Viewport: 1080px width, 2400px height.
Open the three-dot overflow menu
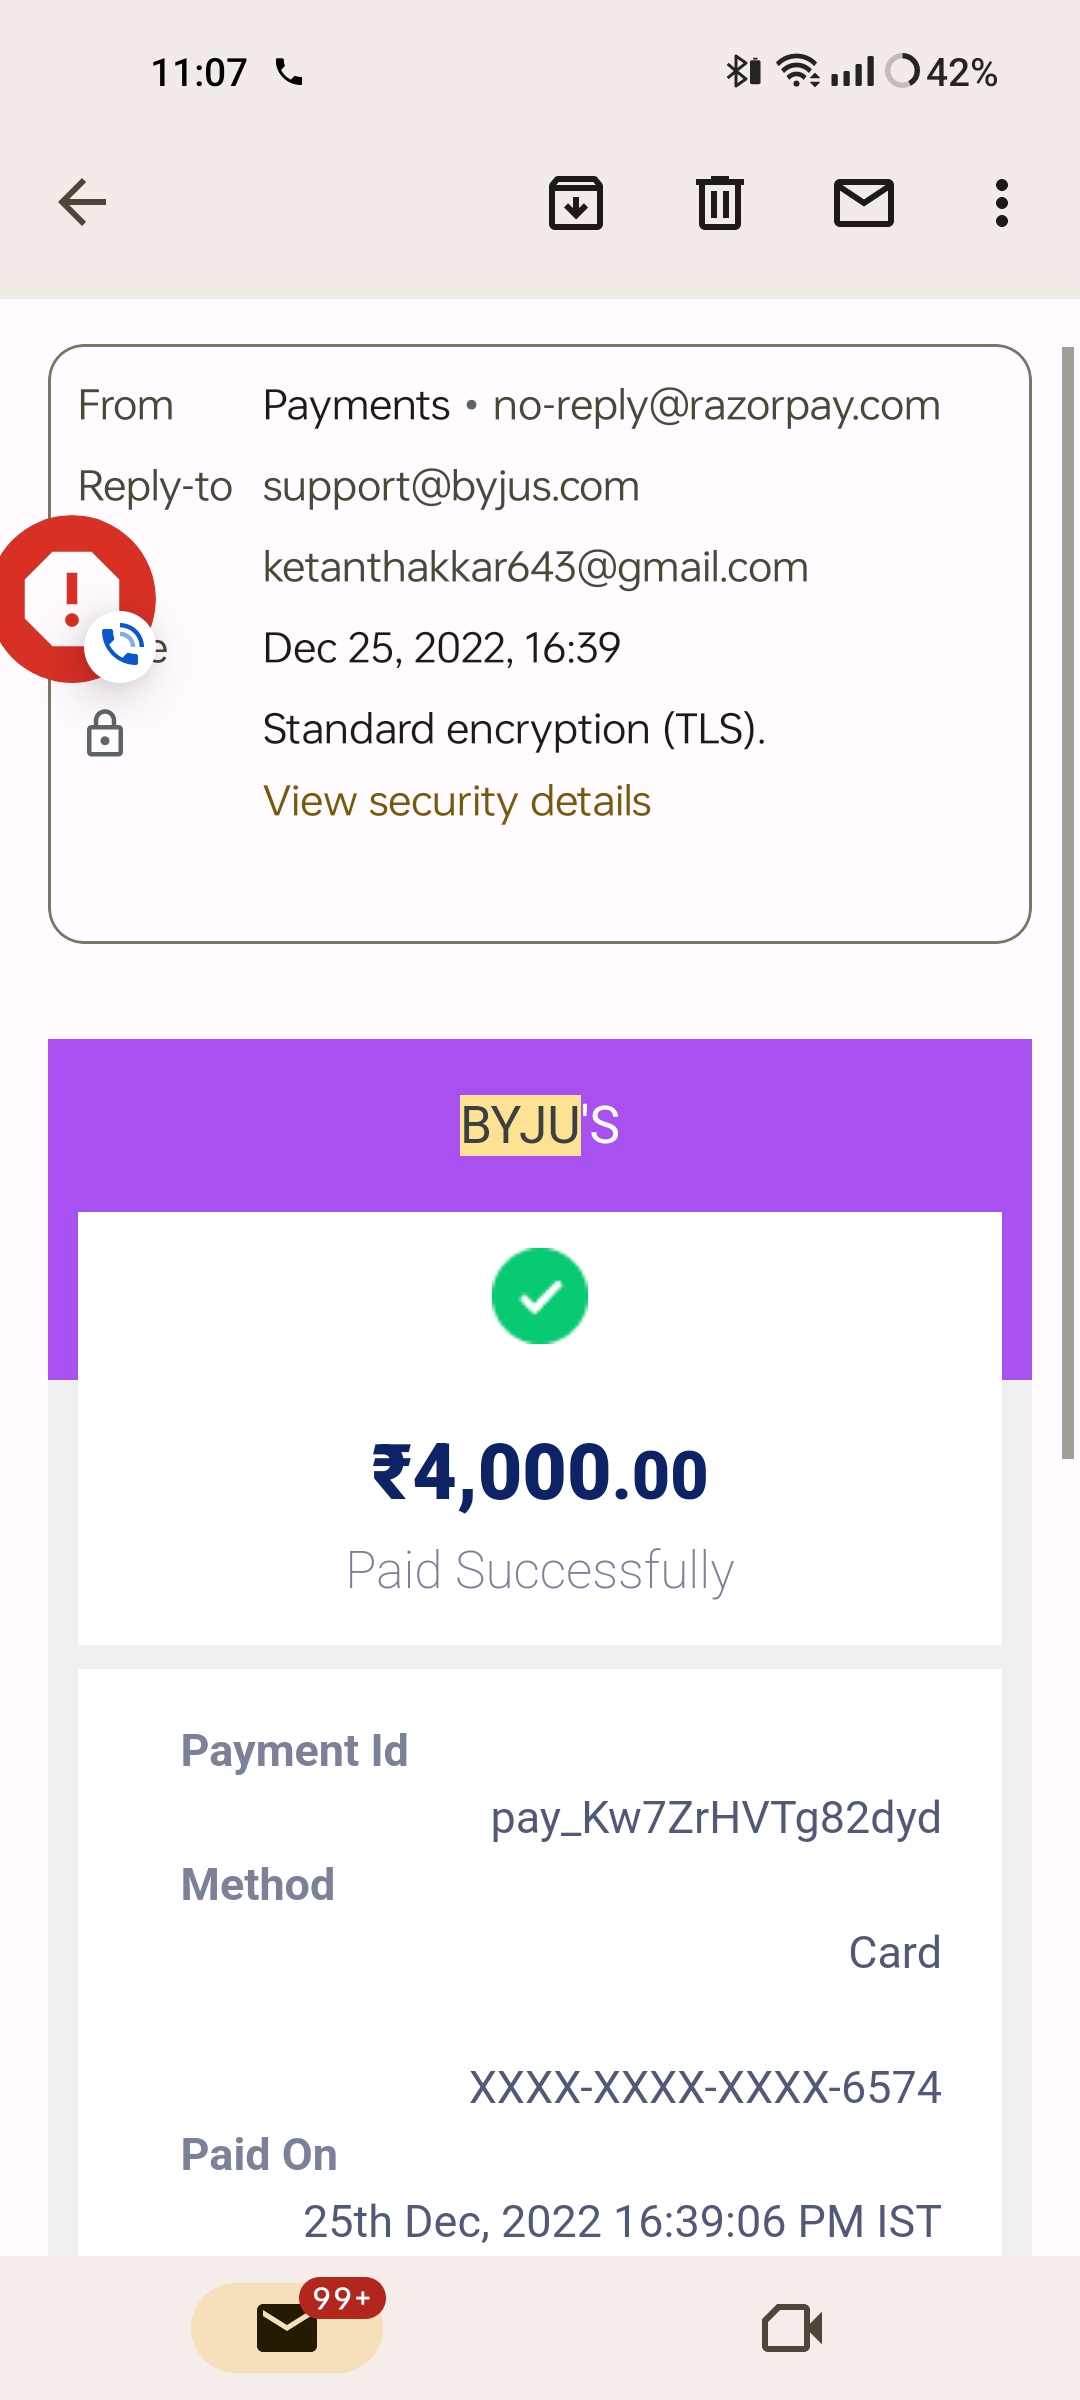[1001, 203]
